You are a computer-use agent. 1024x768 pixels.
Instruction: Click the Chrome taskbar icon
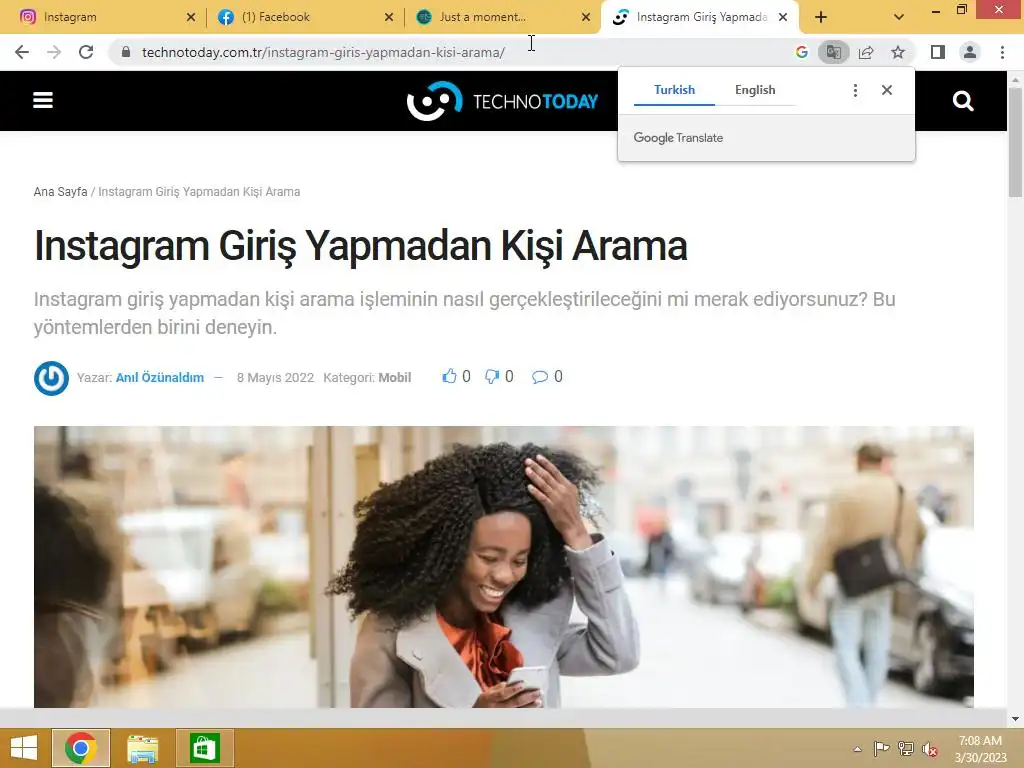click(x=81, y=748)
